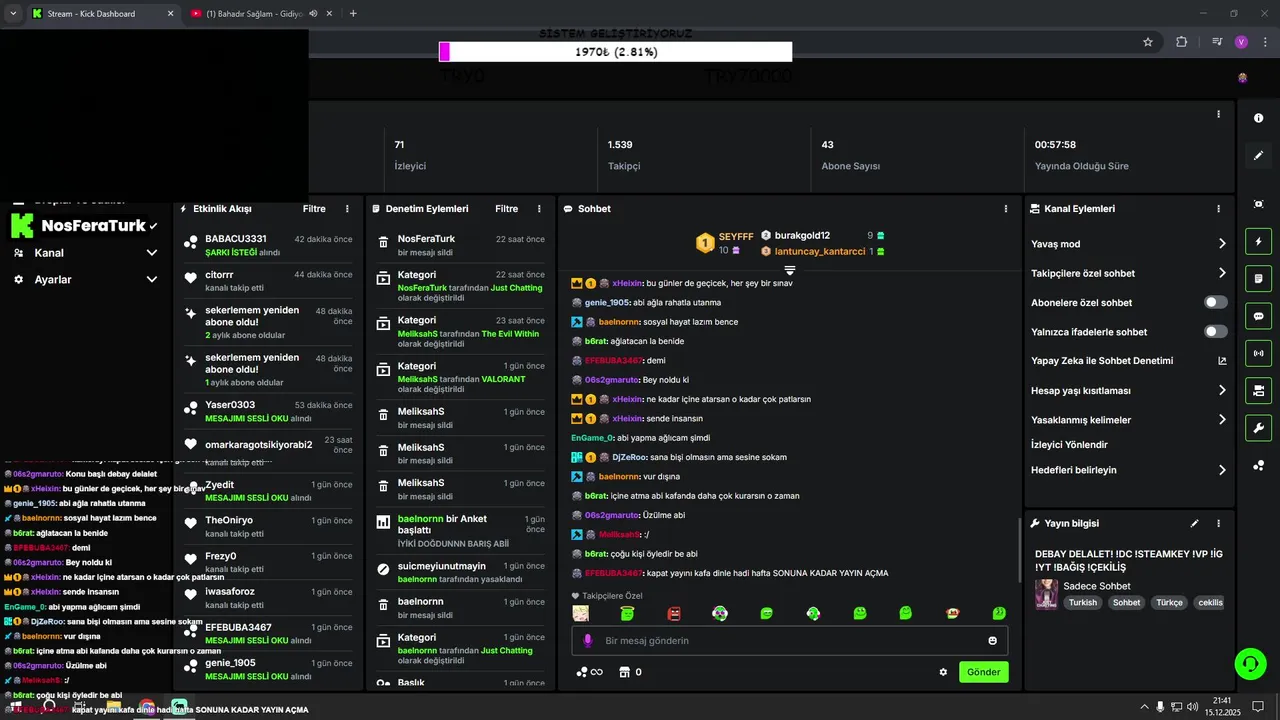
Task: Toggle the broadcast signal icon in right sidebar
Action: (x=1258, y=353)
